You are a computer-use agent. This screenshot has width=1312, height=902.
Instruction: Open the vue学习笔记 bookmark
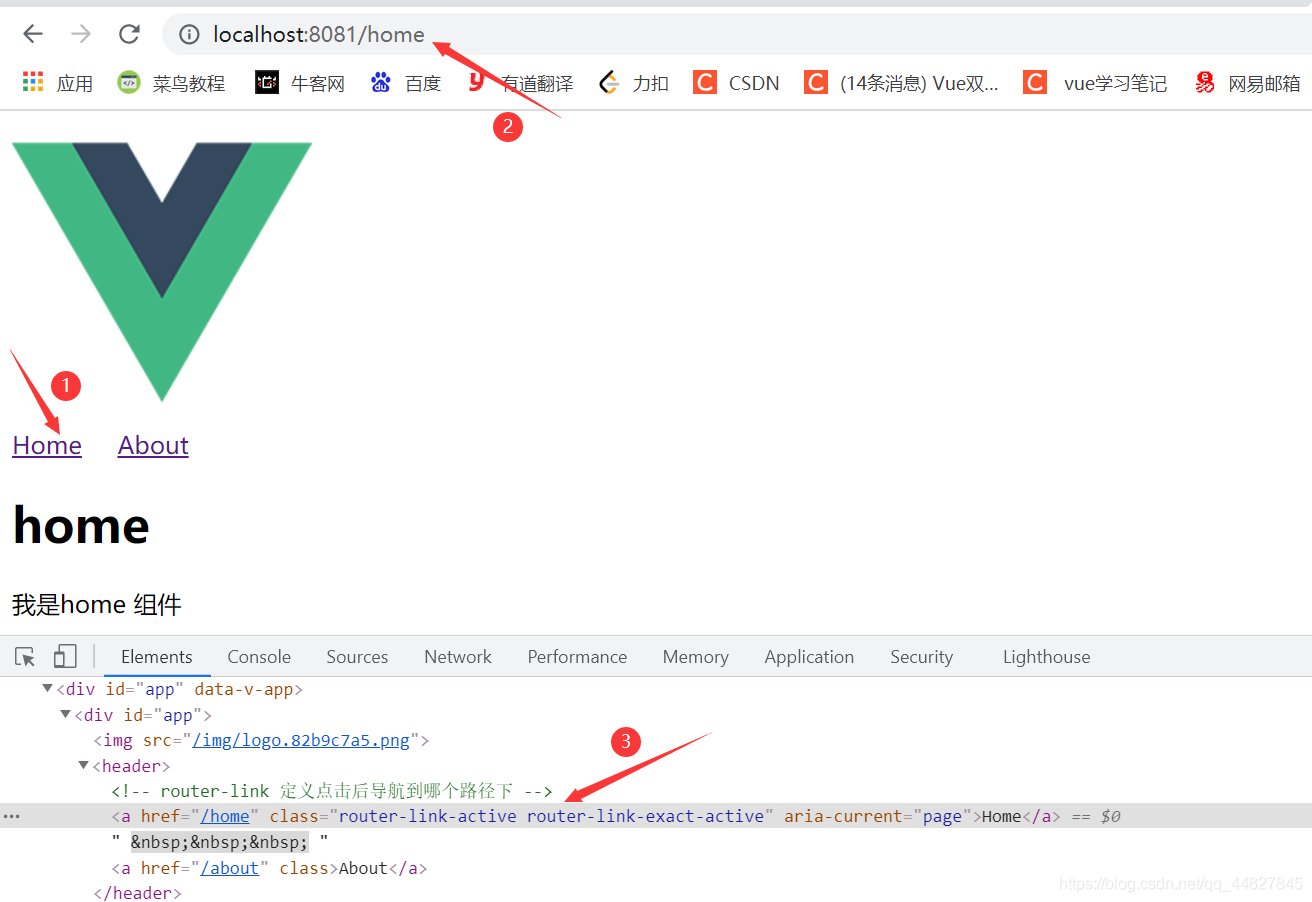tap(1095, 83)
